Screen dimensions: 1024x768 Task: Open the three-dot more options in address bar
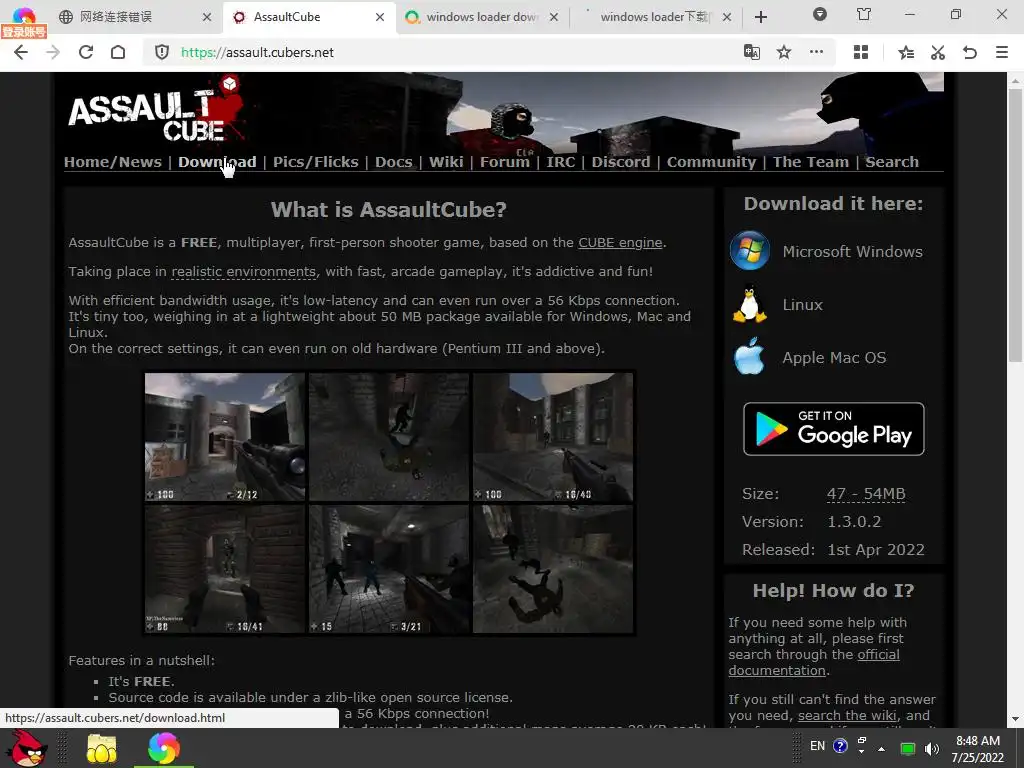click(816, 52)
